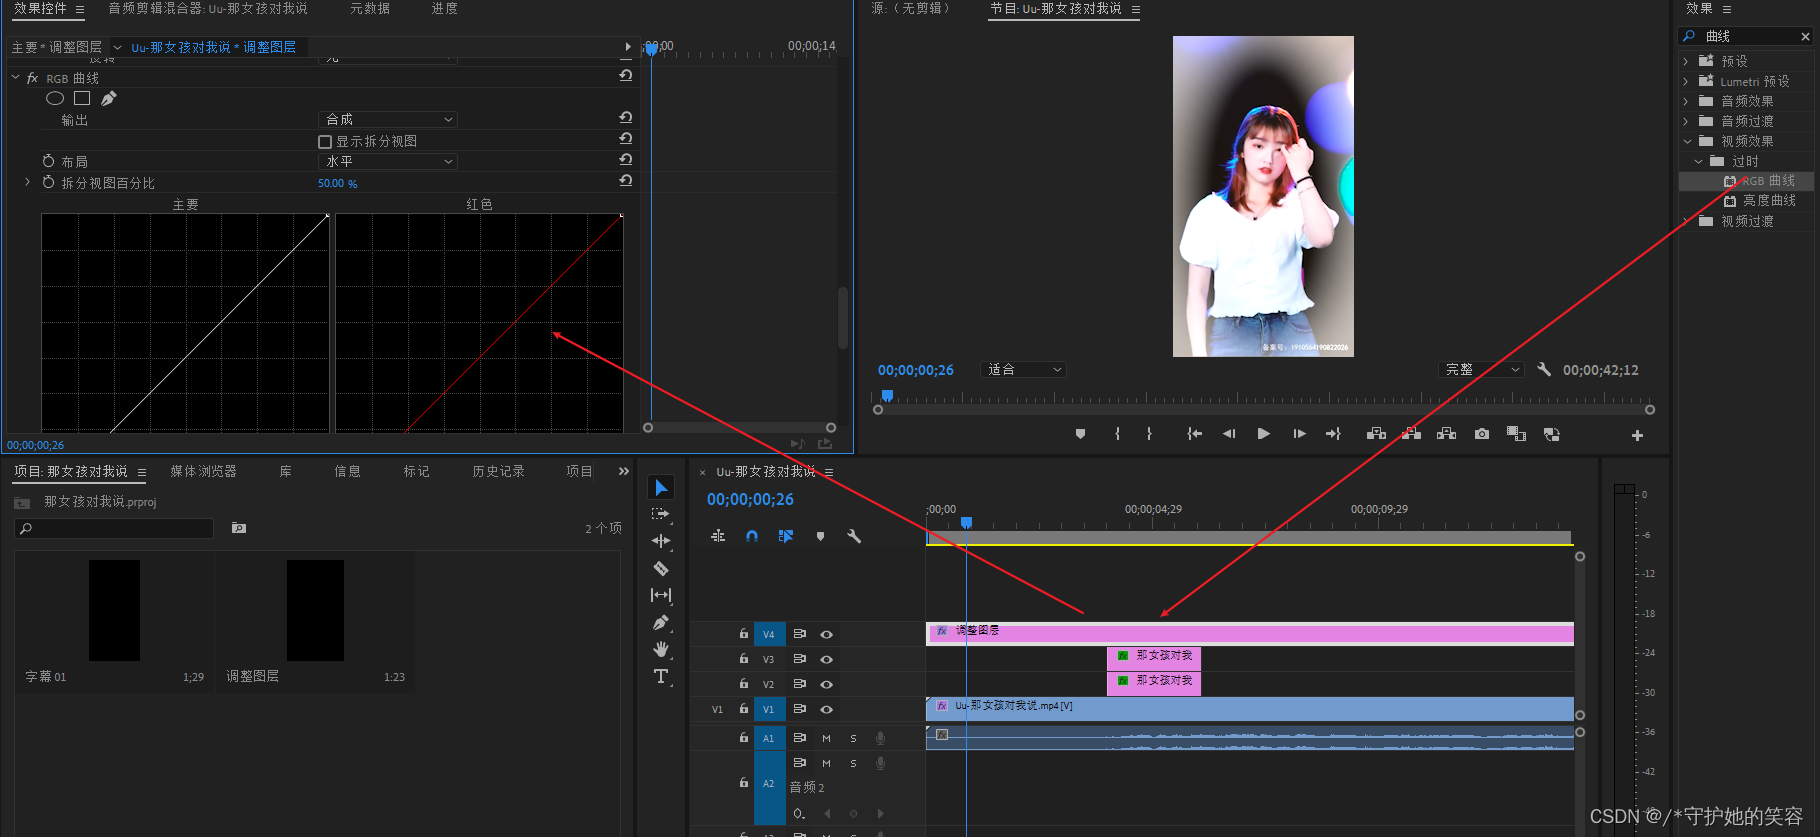
Task: Toggle V2 track output eye
Action: (827, 684)
